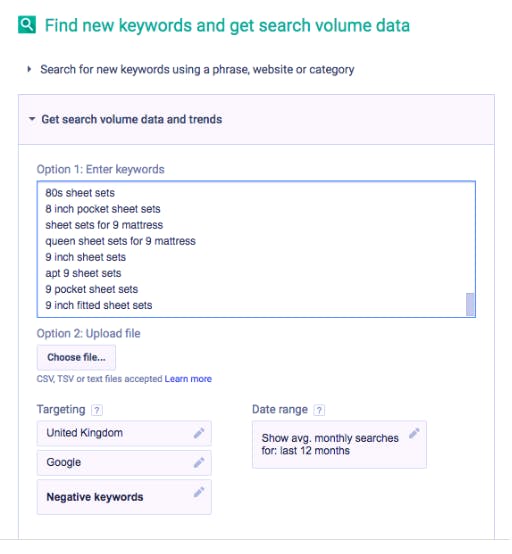Image resolution: width=512 pixels, height=554 pixels.
Task: Click inside the Enter keywords text area
Action: (x=256, y=249)
